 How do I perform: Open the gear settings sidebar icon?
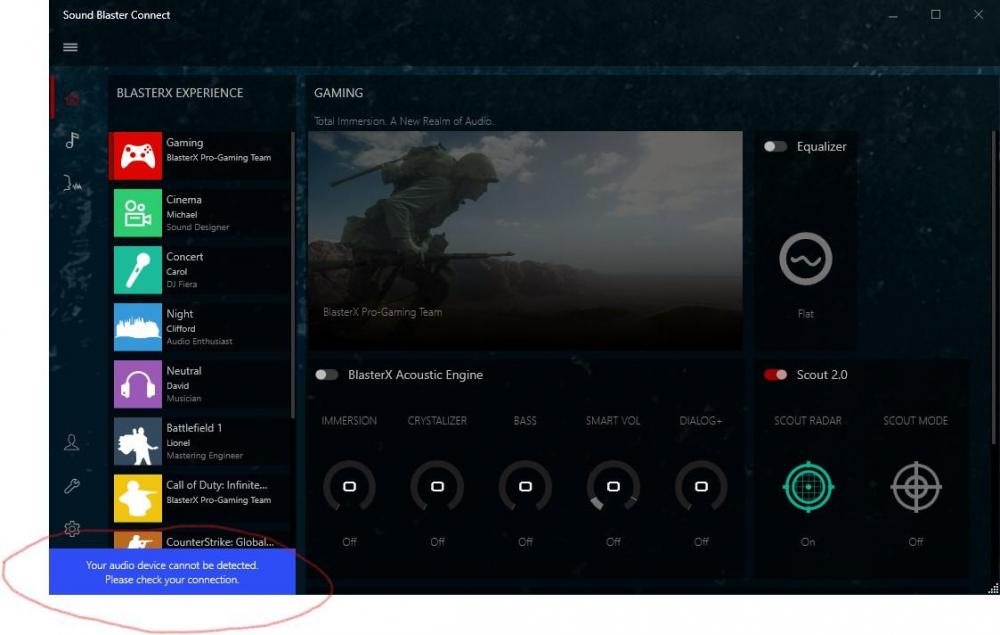click(72, 529)
